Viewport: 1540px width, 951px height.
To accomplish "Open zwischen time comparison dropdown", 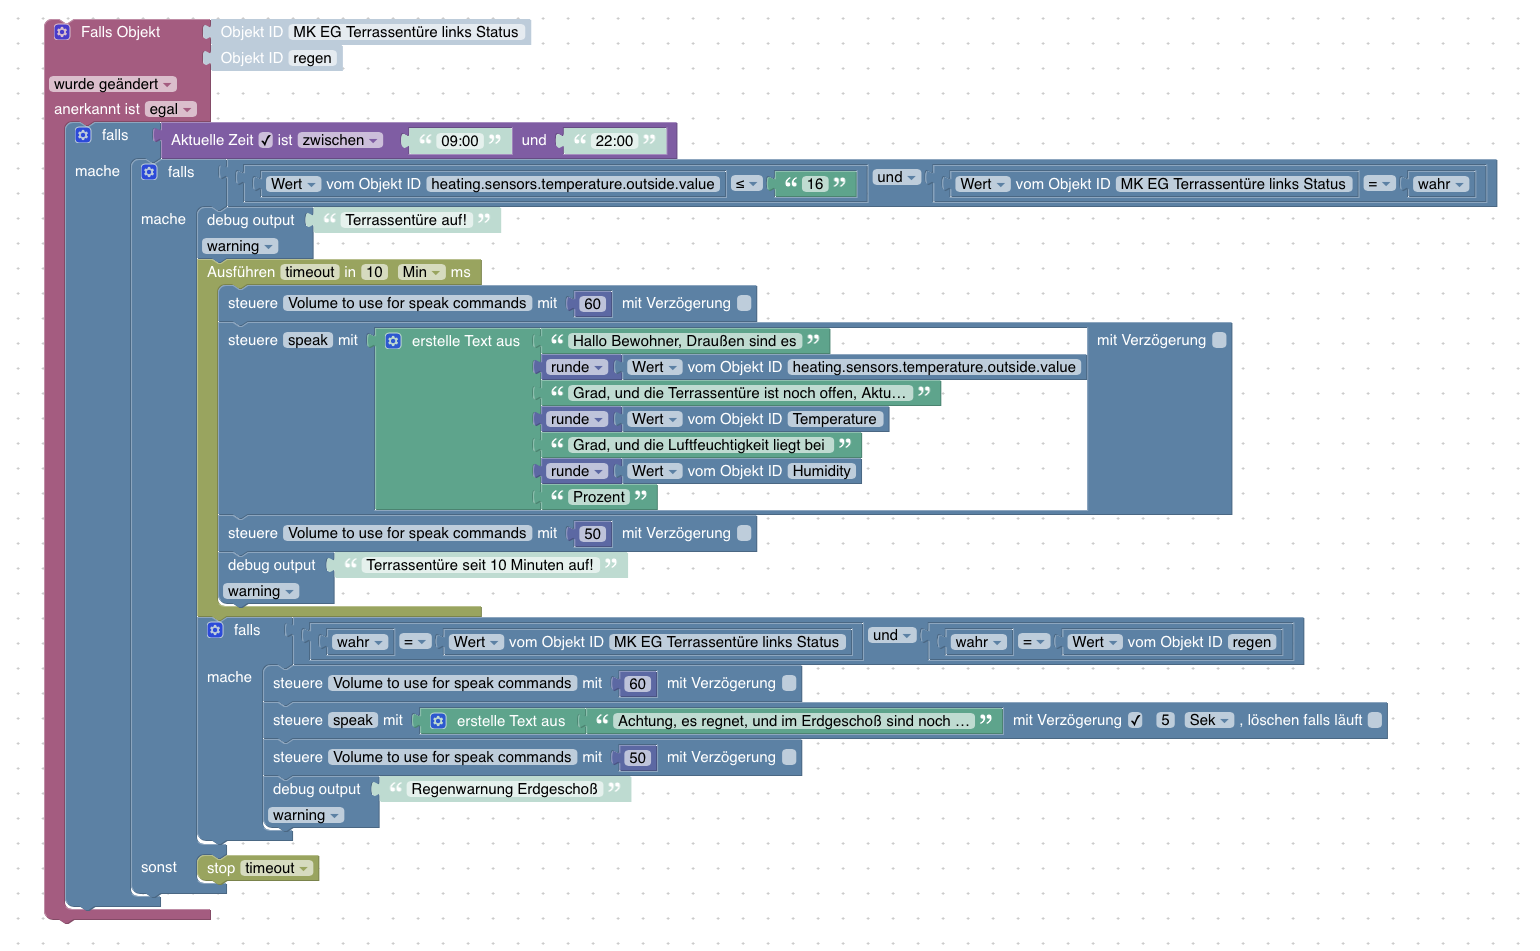I will coord(341,140).
